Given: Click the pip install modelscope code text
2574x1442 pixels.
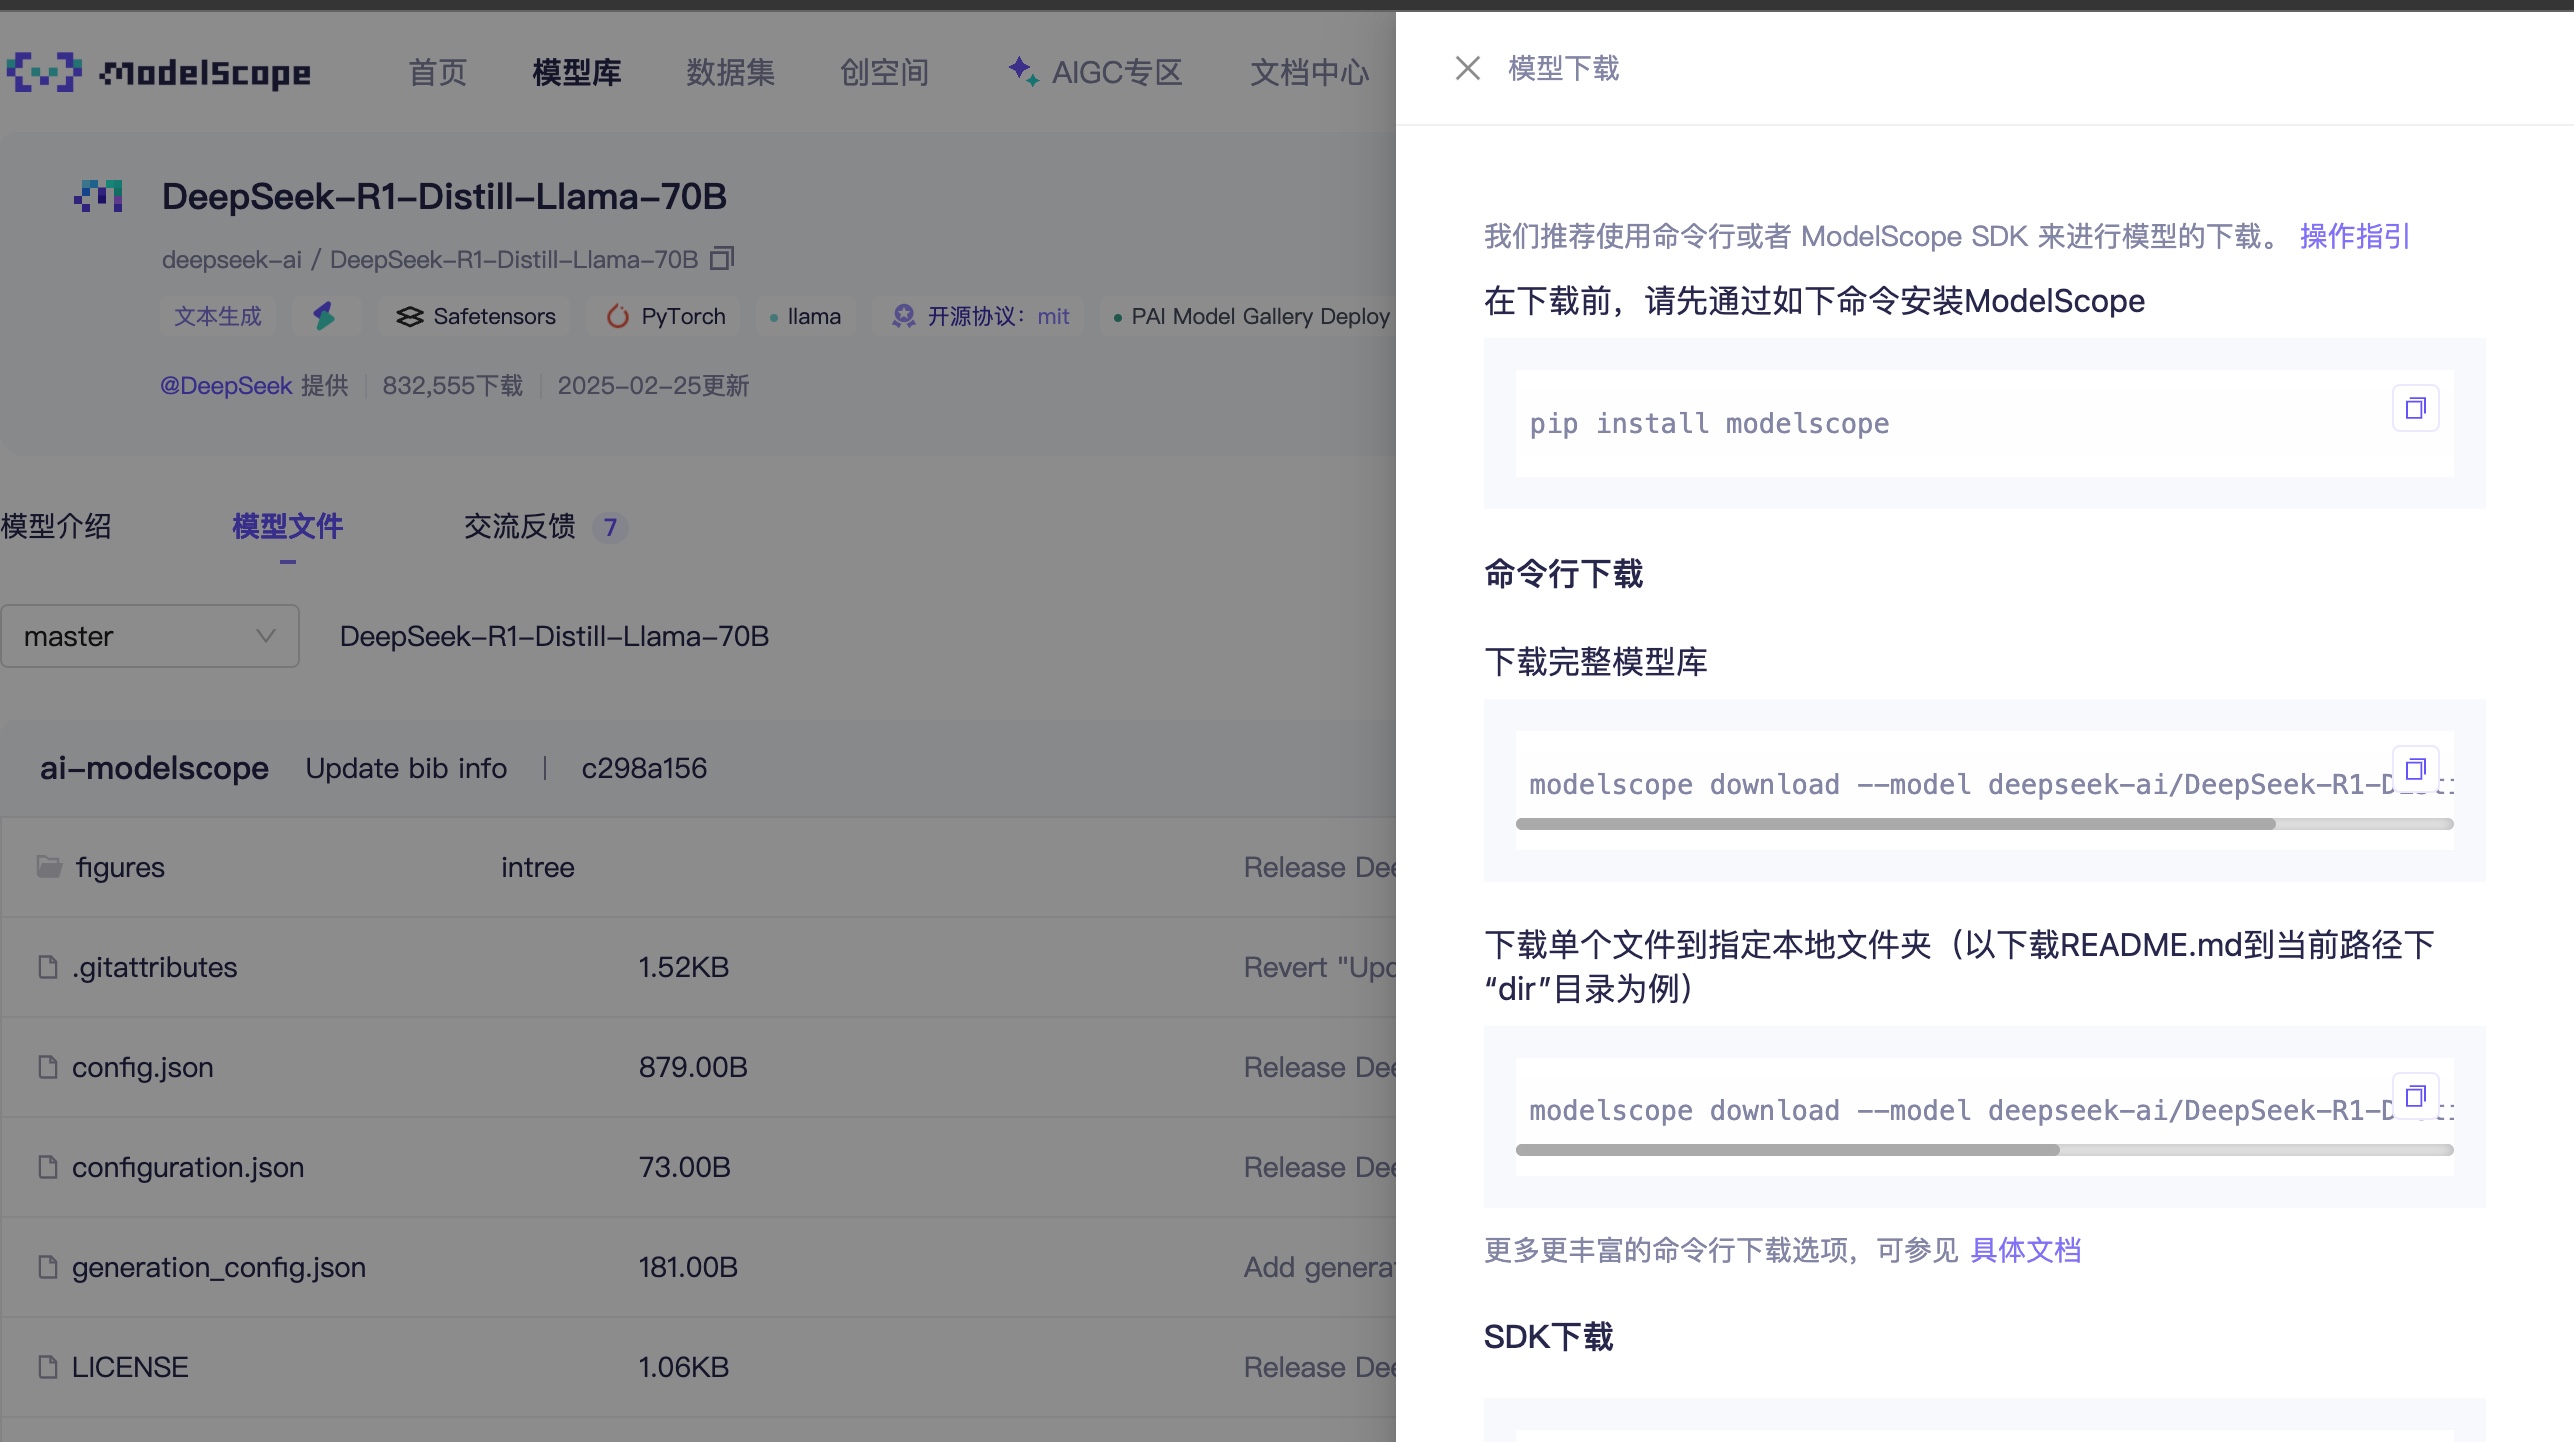Looking at the screenshot, I should point(1709,424).
